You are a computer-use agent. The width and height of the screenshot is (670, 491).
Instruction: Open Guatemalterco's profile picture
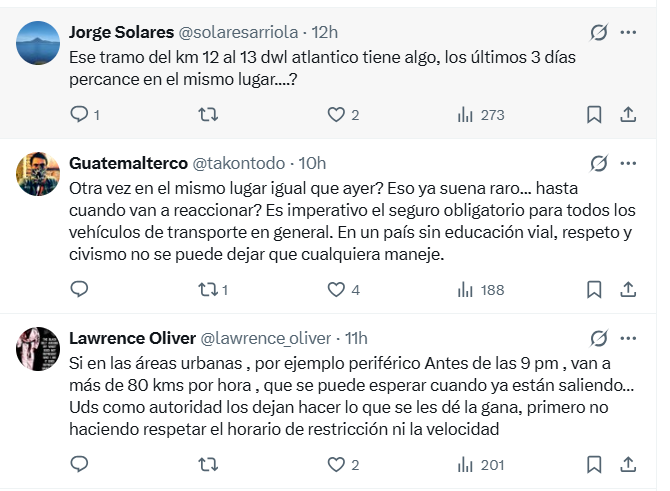(38, 175)
